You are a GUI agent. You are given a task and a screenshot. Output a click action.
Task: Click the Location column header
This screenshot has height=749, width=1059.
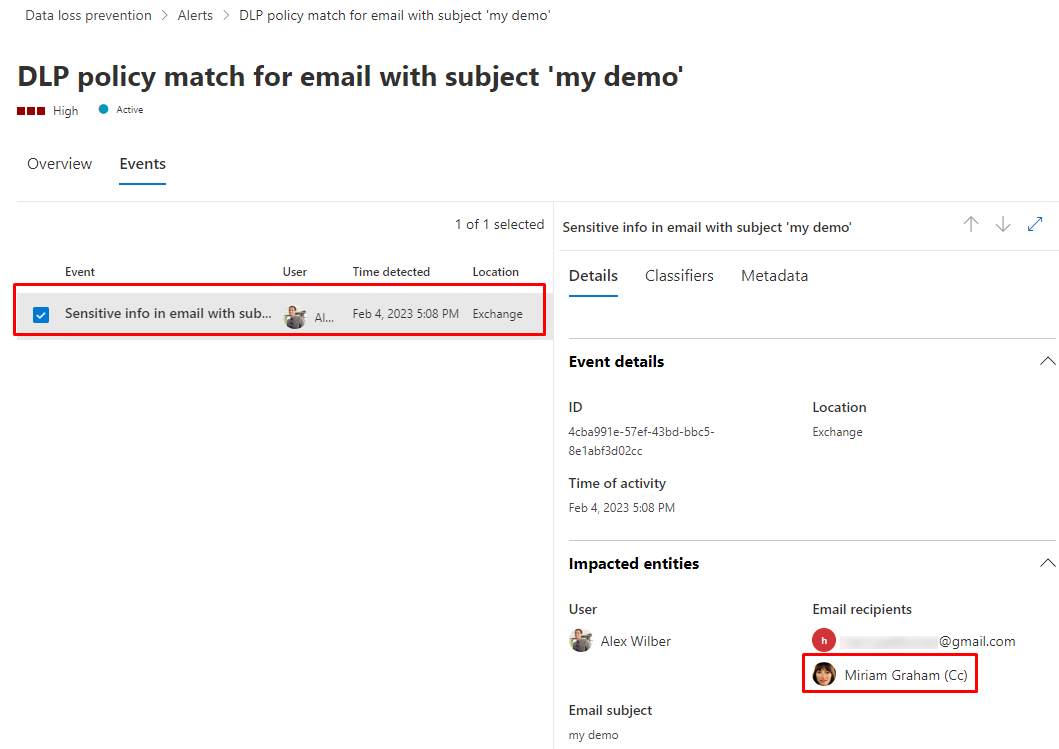496,272
